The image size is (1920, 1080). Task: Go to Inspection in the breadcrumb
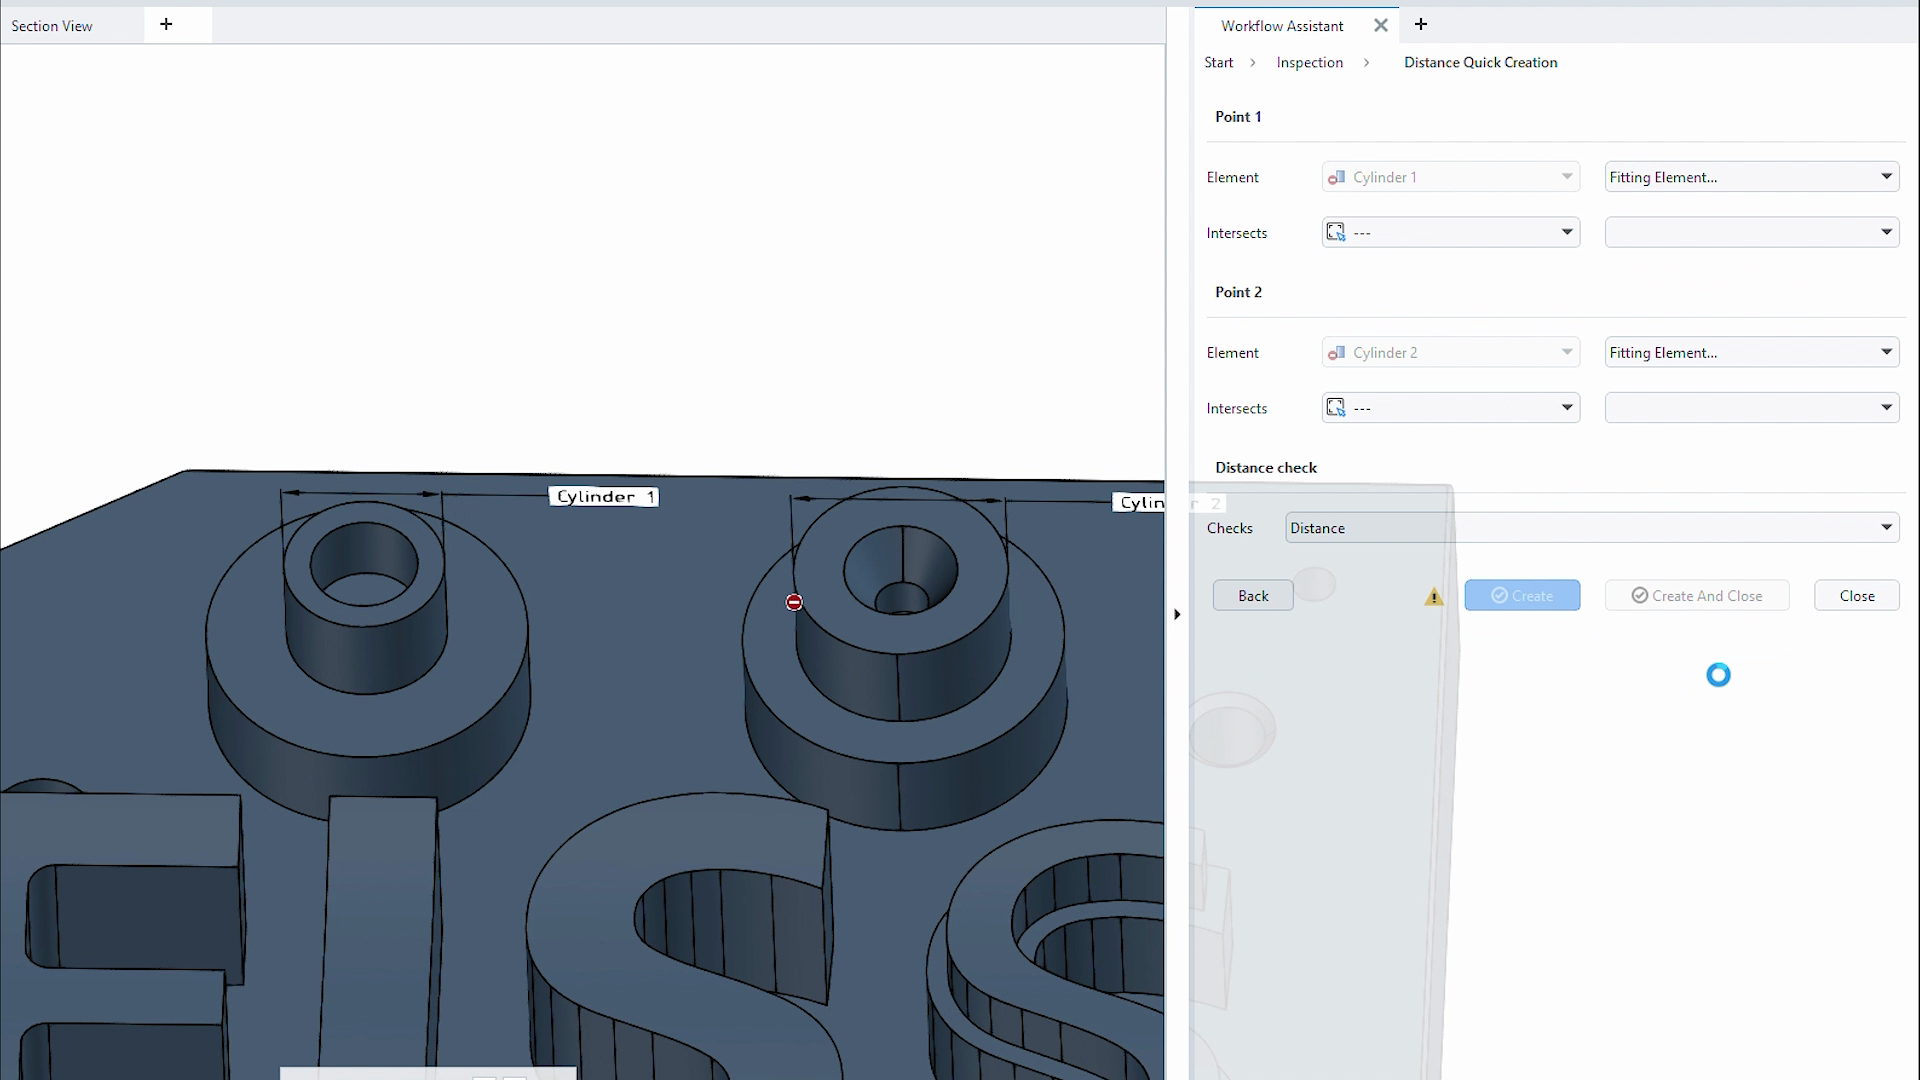(x=1309, y=62)
